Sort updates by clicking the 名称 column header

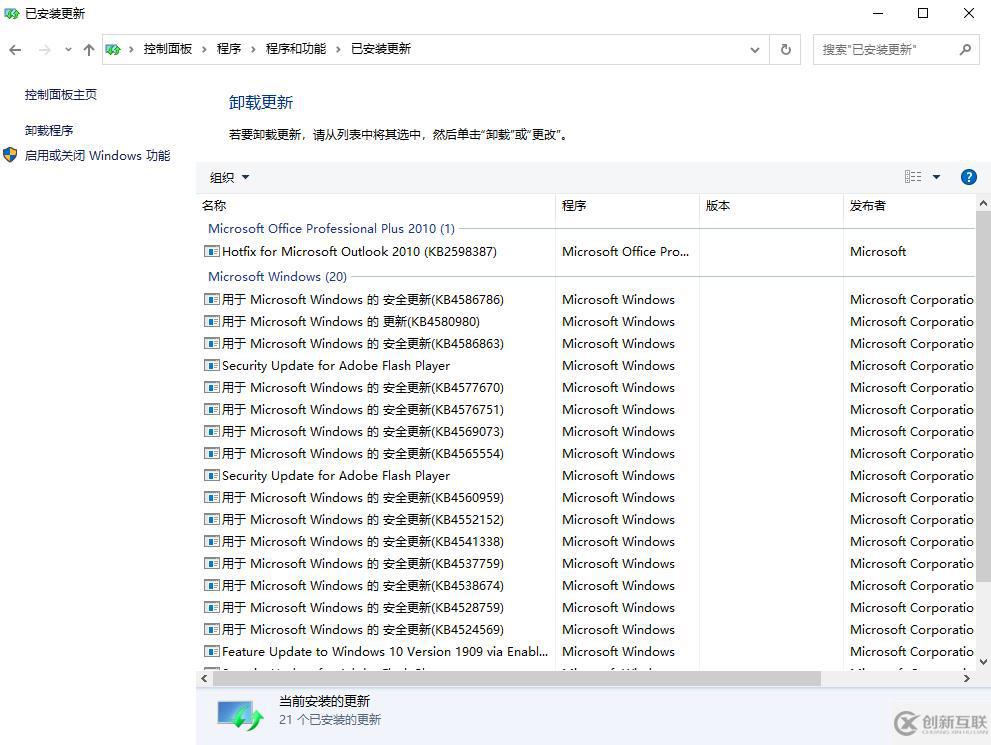[x=214, y=205]
